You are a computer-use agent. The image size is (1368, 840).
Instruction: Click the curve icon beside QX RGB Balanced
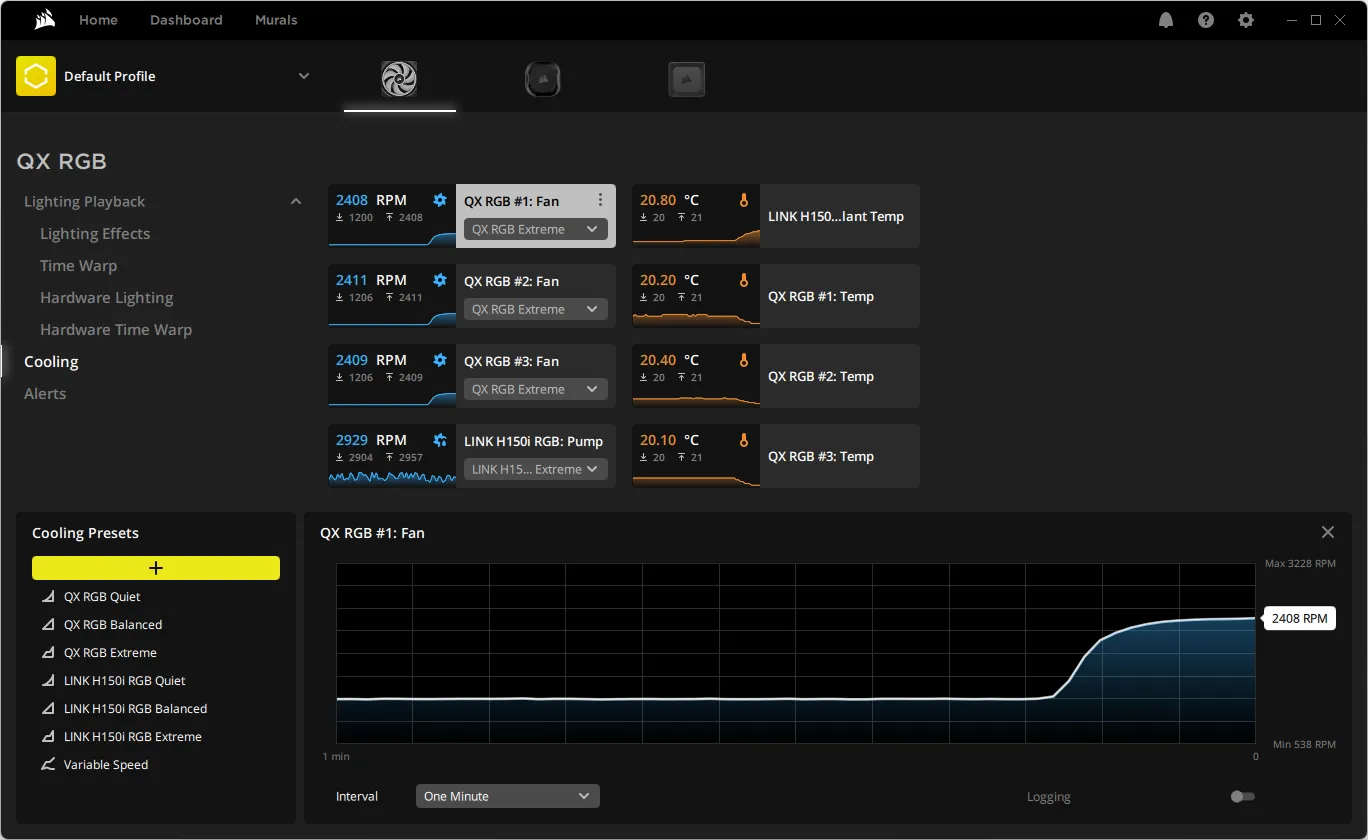[48, 625]
